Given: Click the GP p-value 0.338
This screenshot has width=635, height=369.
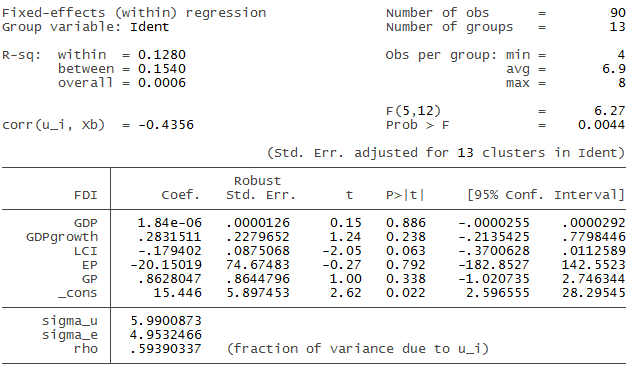Looking at the screenshot, I should [x=405, y=279].
